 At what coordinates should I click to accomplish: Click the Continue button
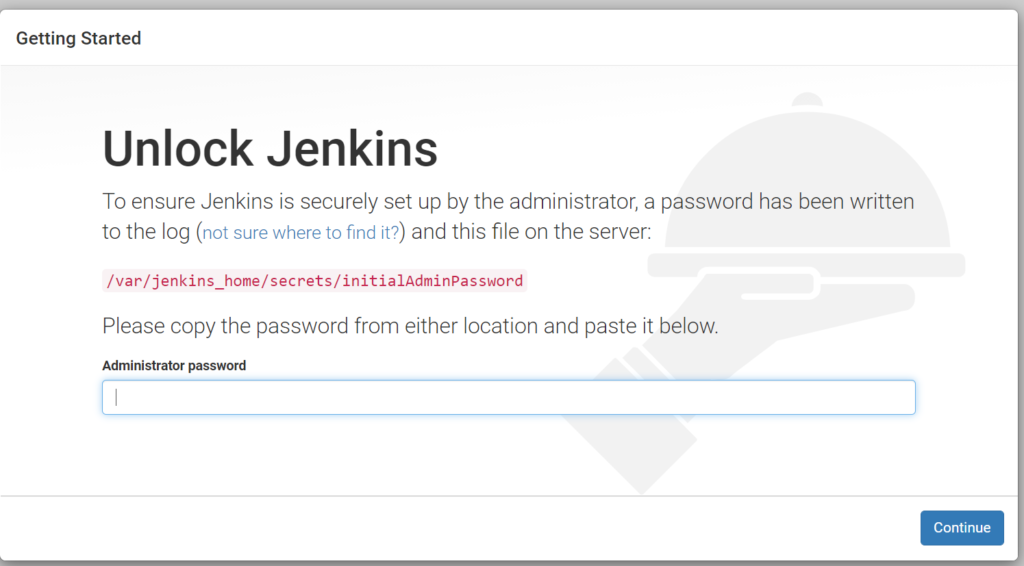coord(962,527)
